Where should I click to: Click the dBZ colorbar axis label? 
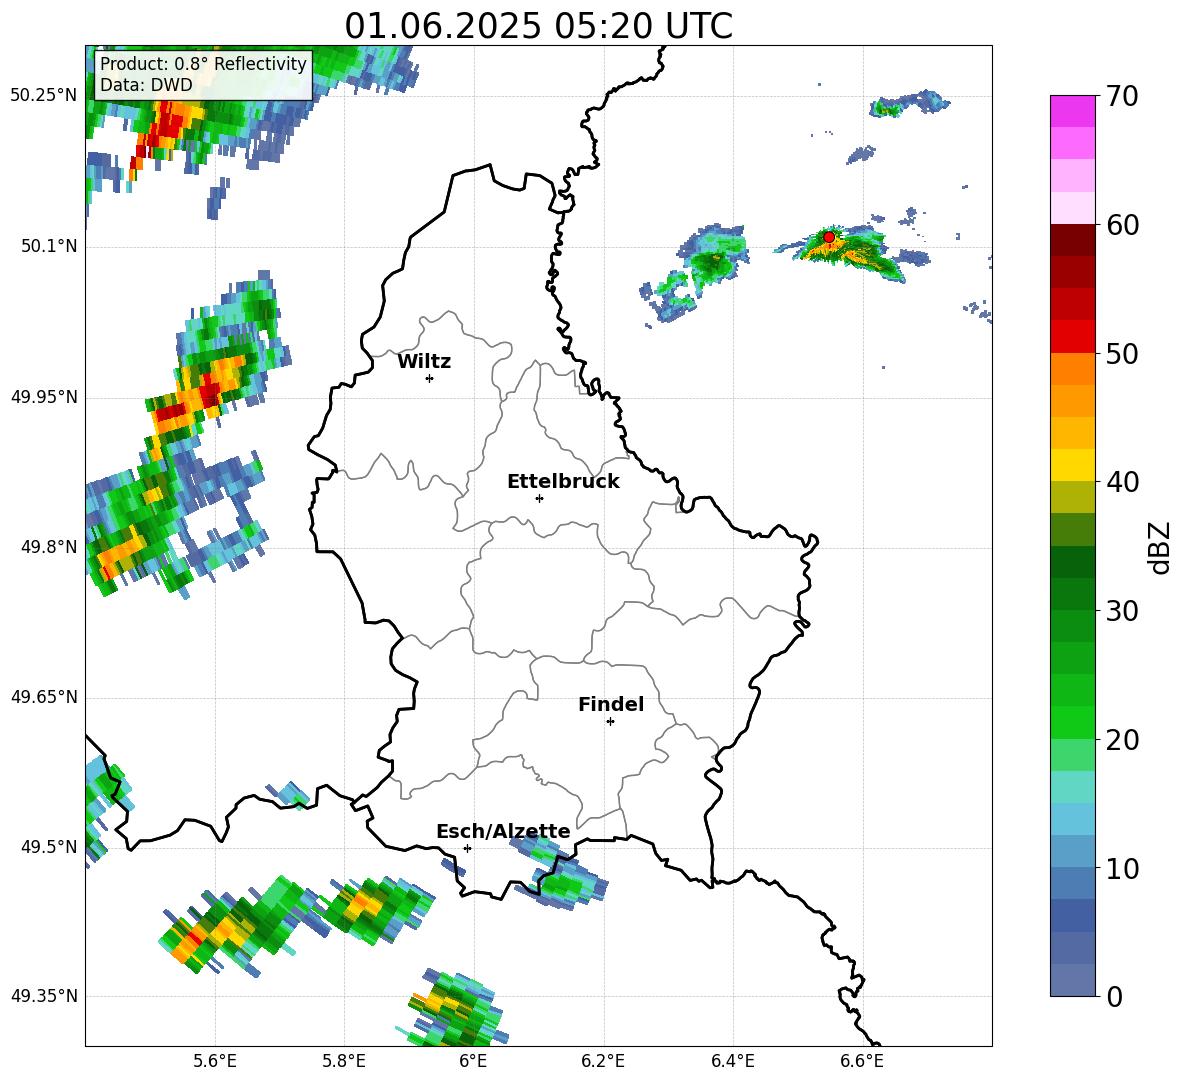(1161, 547)
